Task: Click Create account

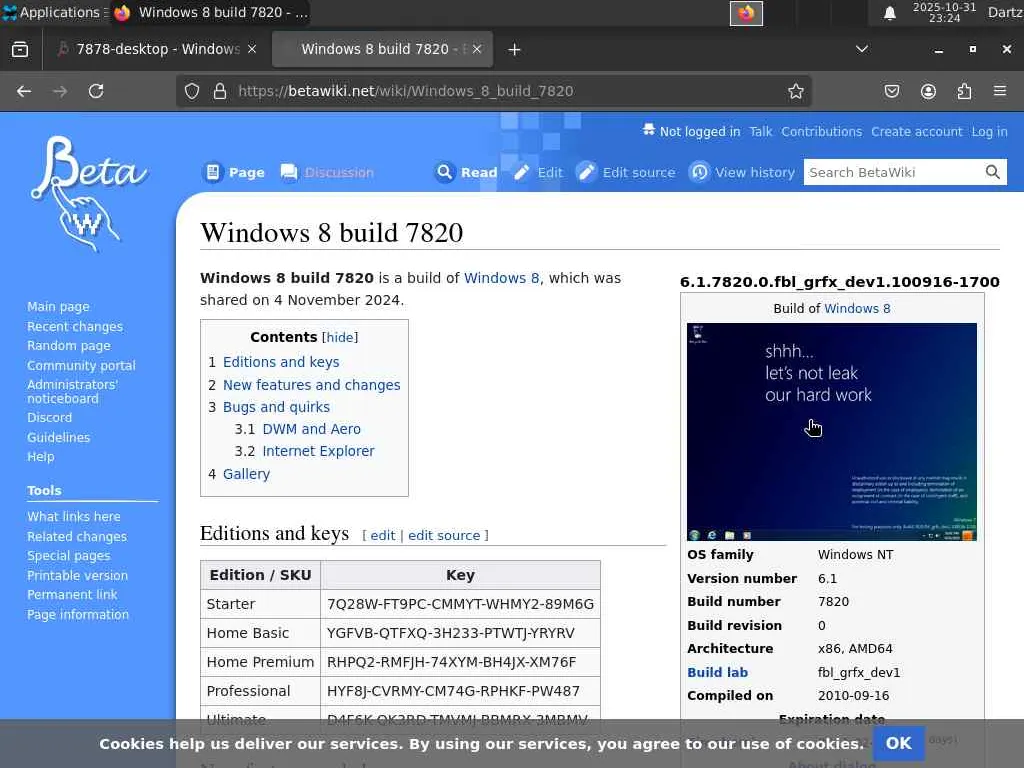Action: [917, 132]
